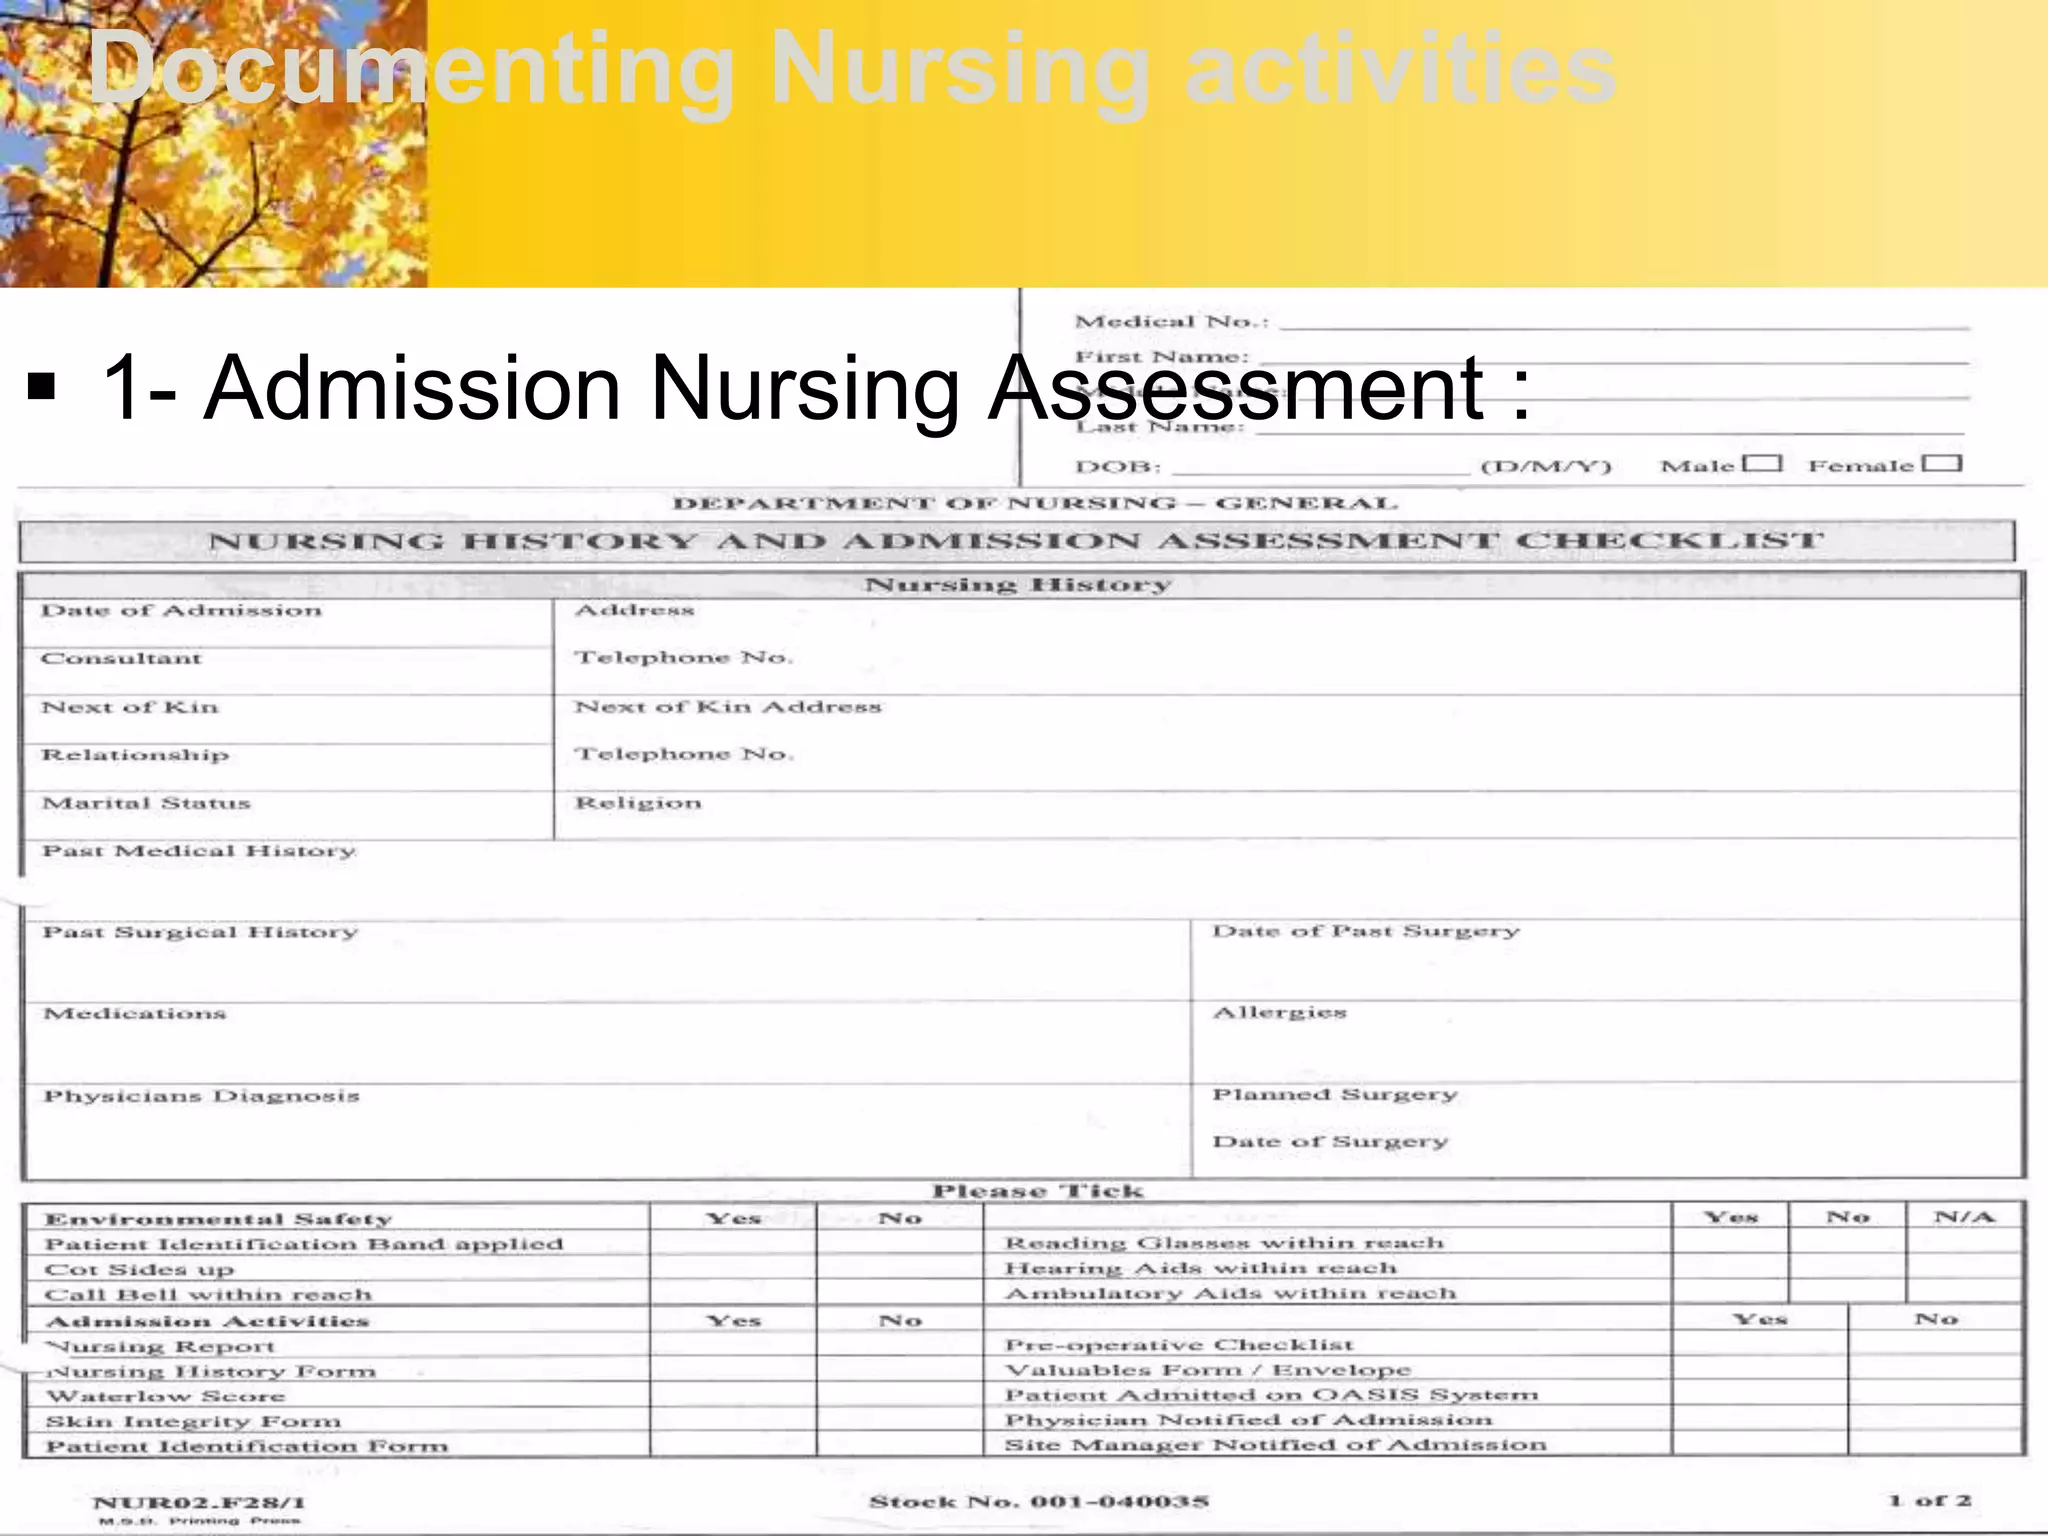The width and height of the screenshot is (2048, 1536).
Task: Click 'Patient Admitted on OASIS System' text
Action: 1271,1395
